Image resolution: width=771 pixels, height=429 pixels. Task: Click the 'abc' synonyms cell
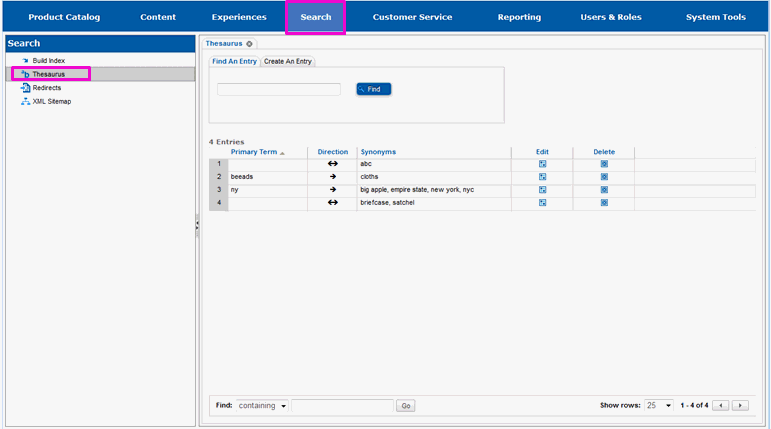[434, 164]
